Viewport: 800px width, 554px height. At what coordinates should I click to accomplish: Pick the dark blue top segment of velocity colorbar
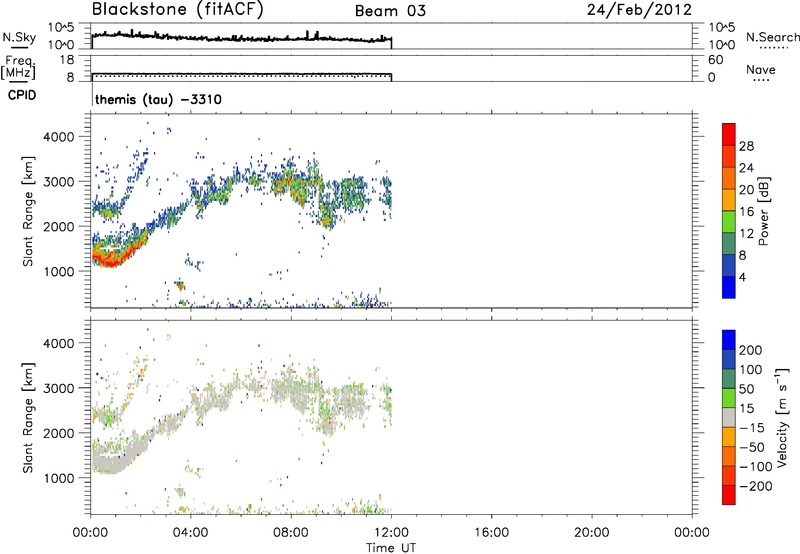coord(729,340)
